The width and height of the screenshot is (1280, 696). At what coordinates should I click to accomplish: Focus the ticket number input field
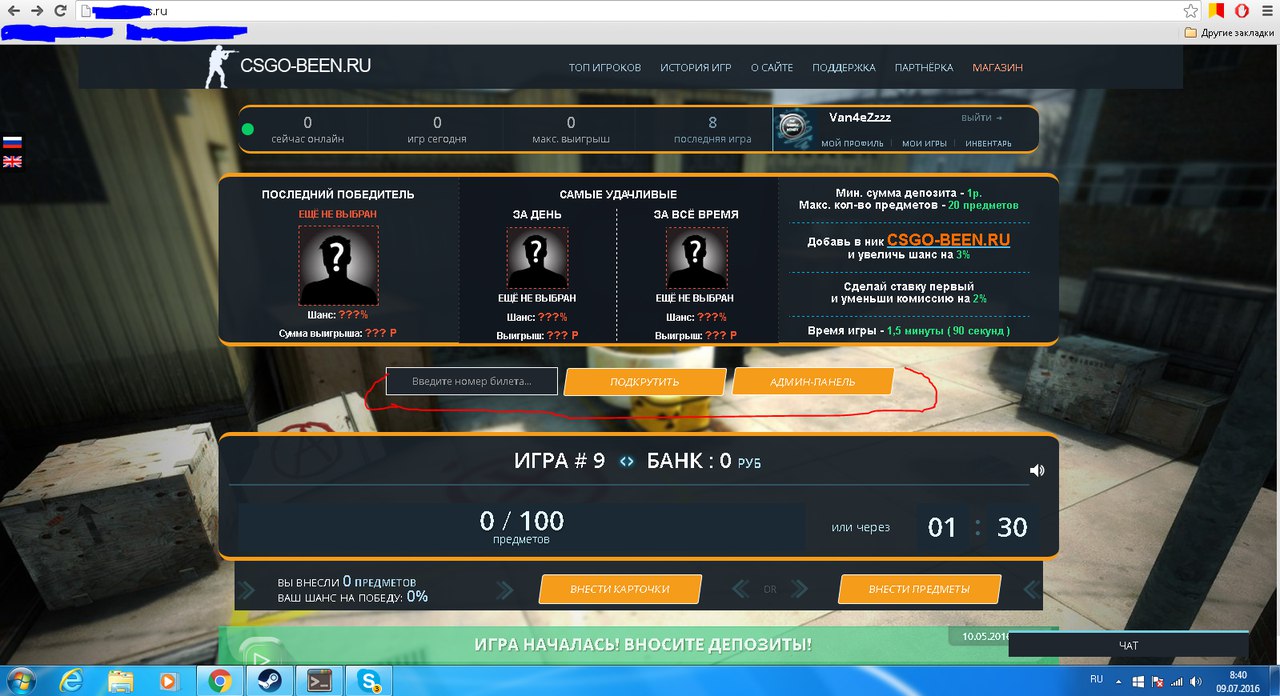click(471, 381)
